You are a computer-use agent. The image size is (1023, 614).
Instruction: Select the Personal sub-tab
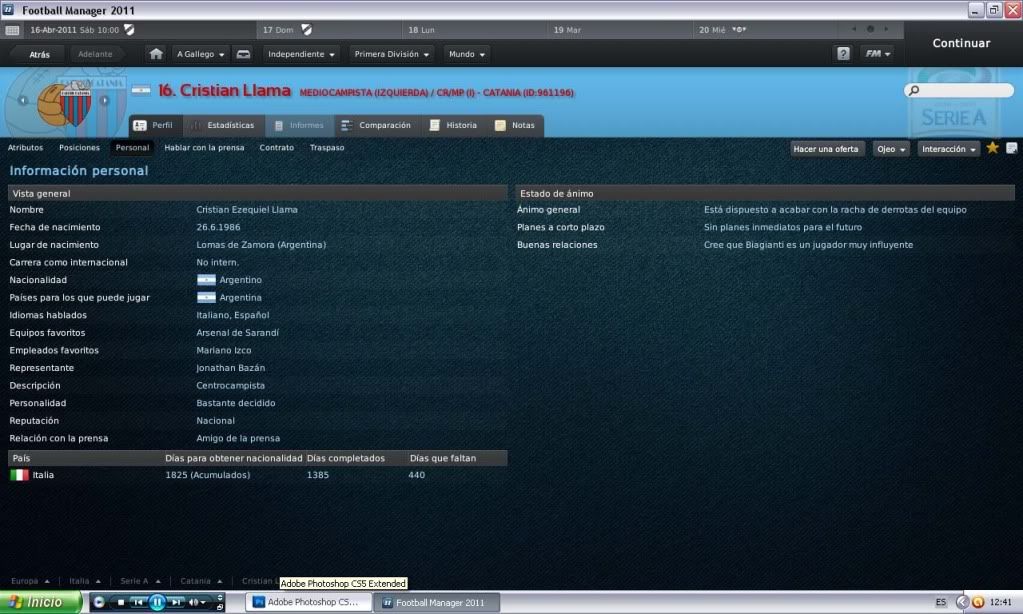coord(132,147)
